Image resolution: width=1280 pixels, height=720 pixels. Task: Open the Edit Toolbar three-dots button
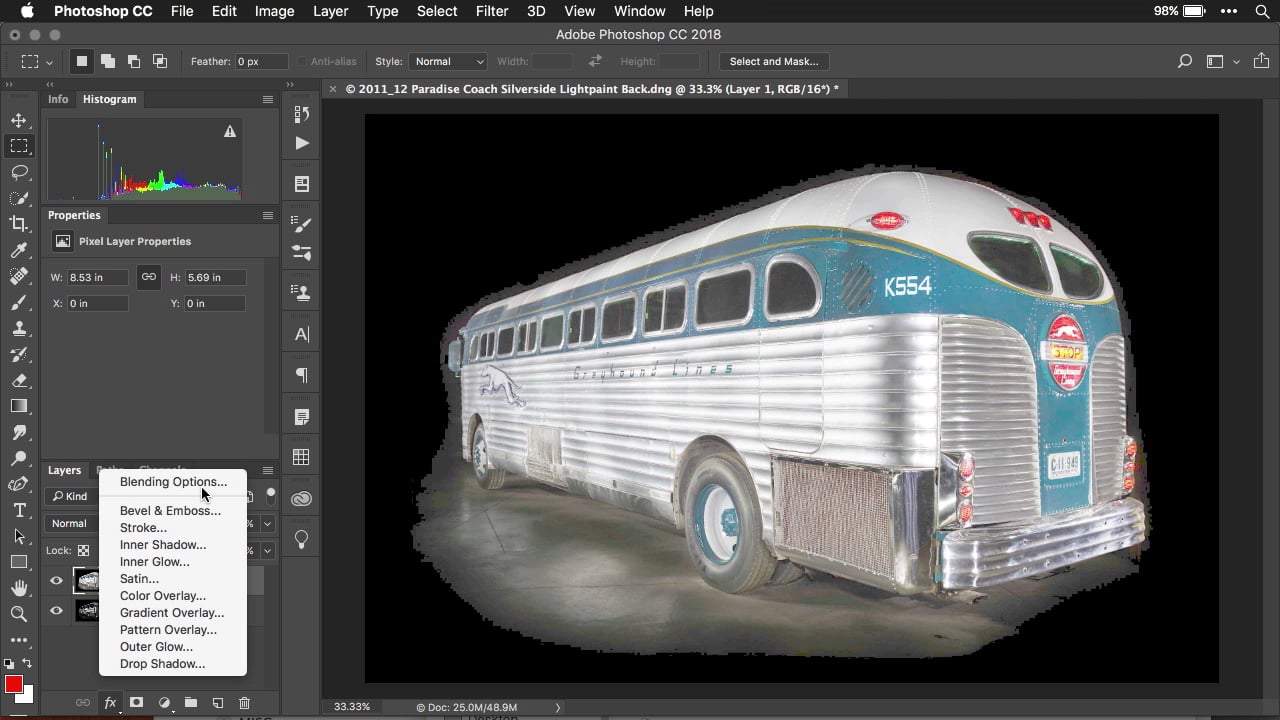[x=18, y=640]
